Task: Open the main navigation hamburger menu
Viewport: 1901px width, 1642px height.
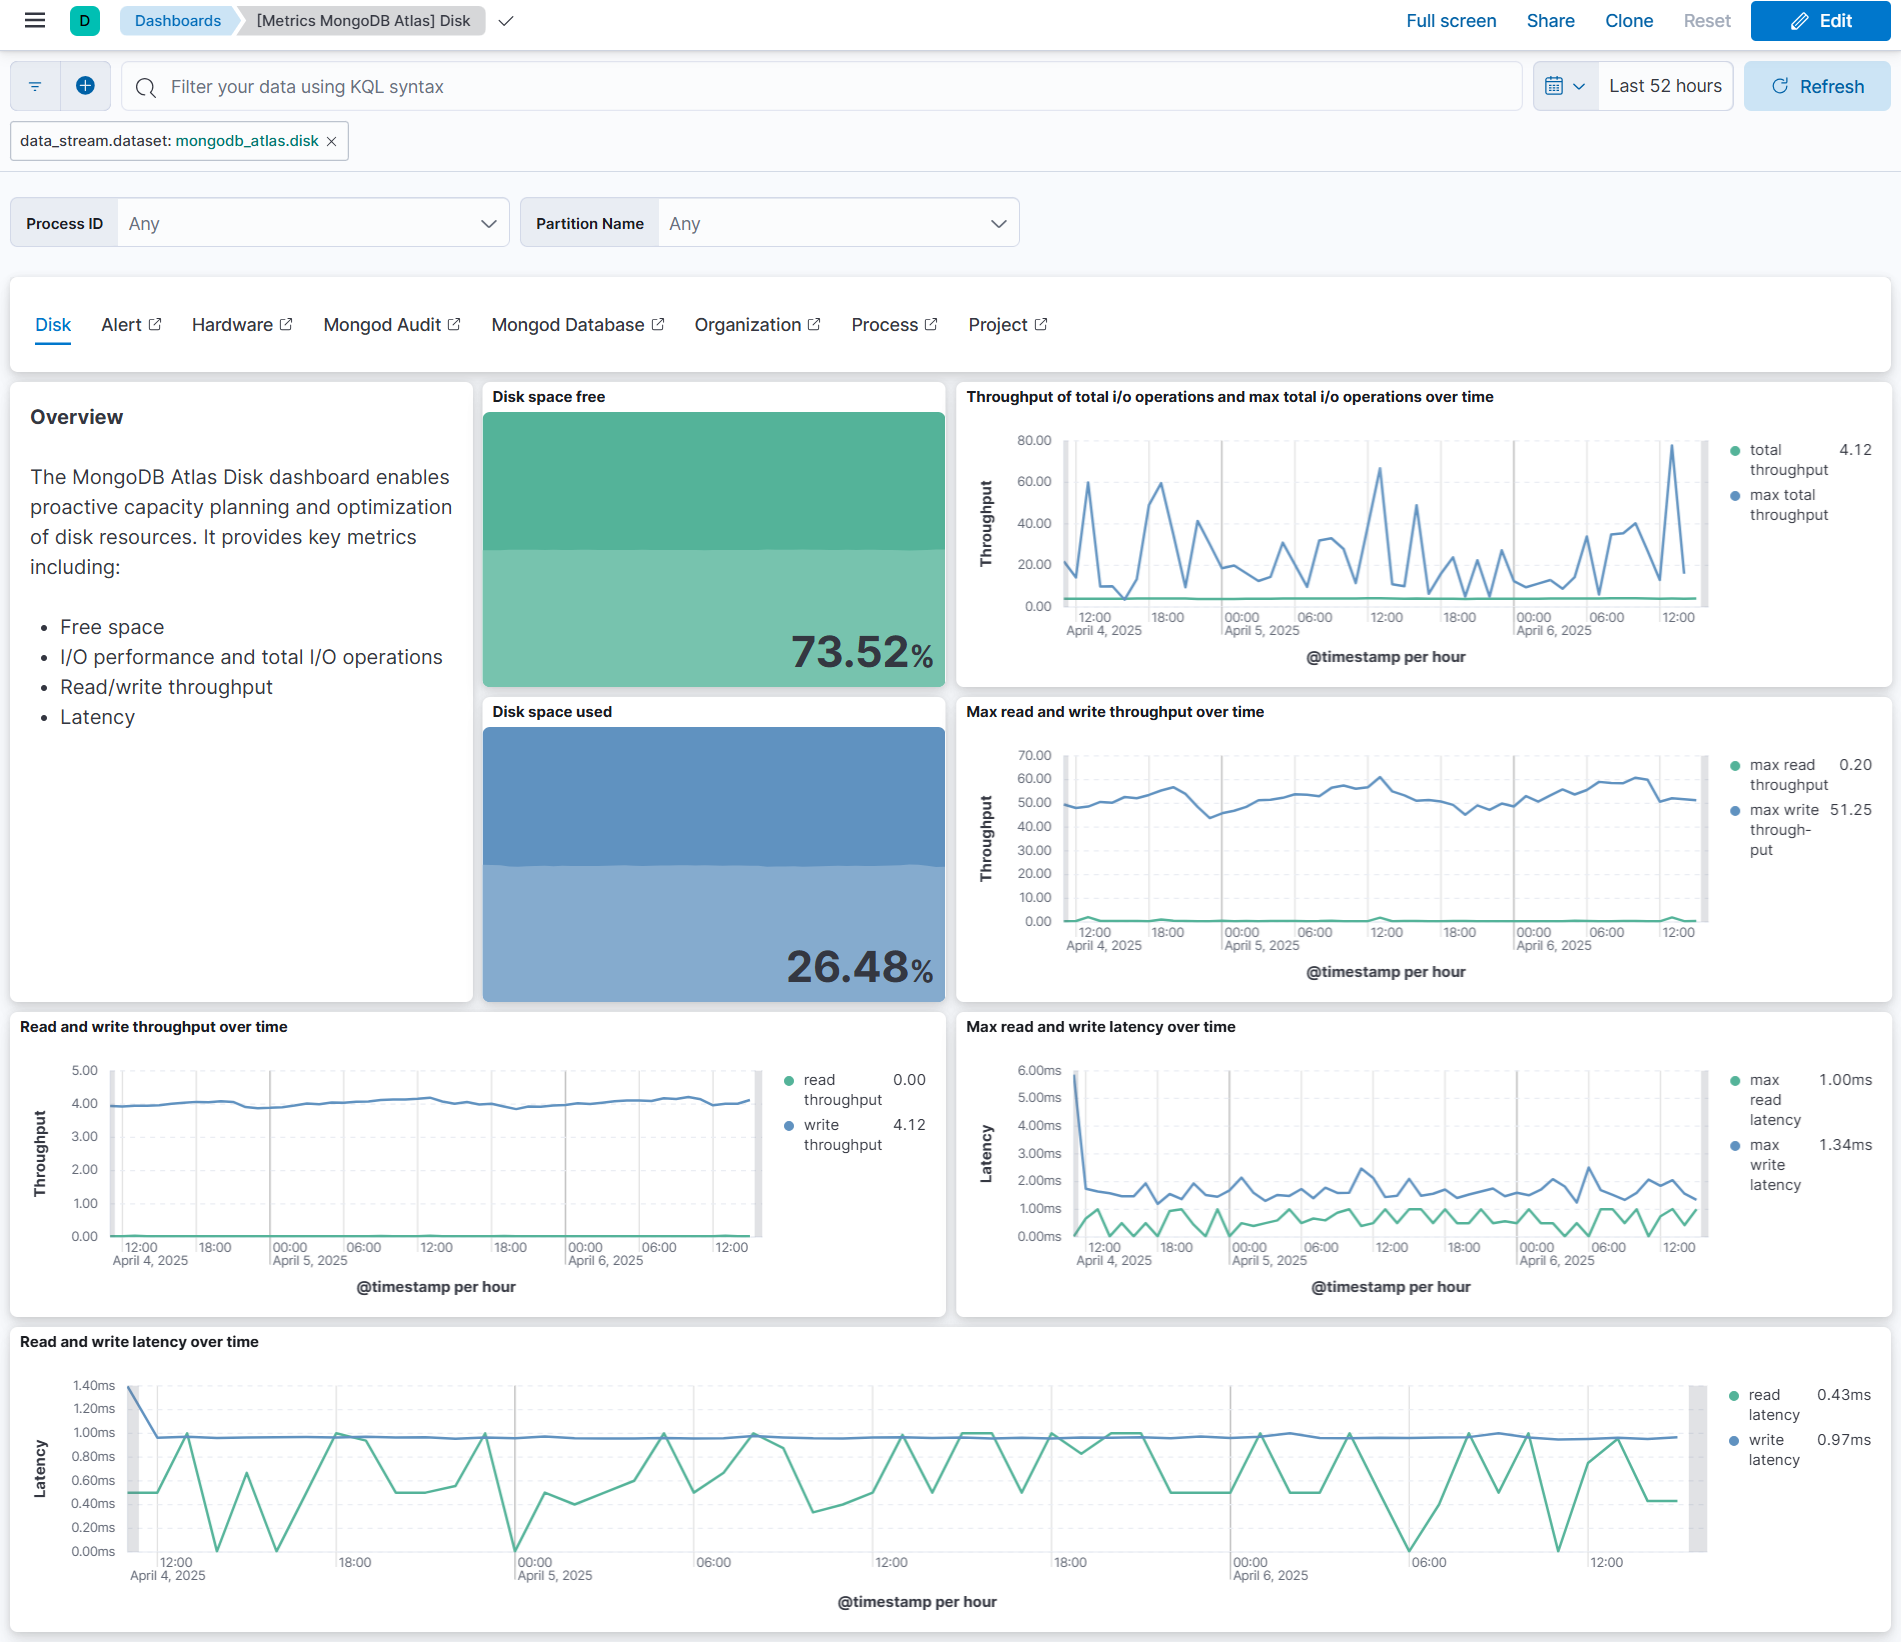Action: [34, 20]
